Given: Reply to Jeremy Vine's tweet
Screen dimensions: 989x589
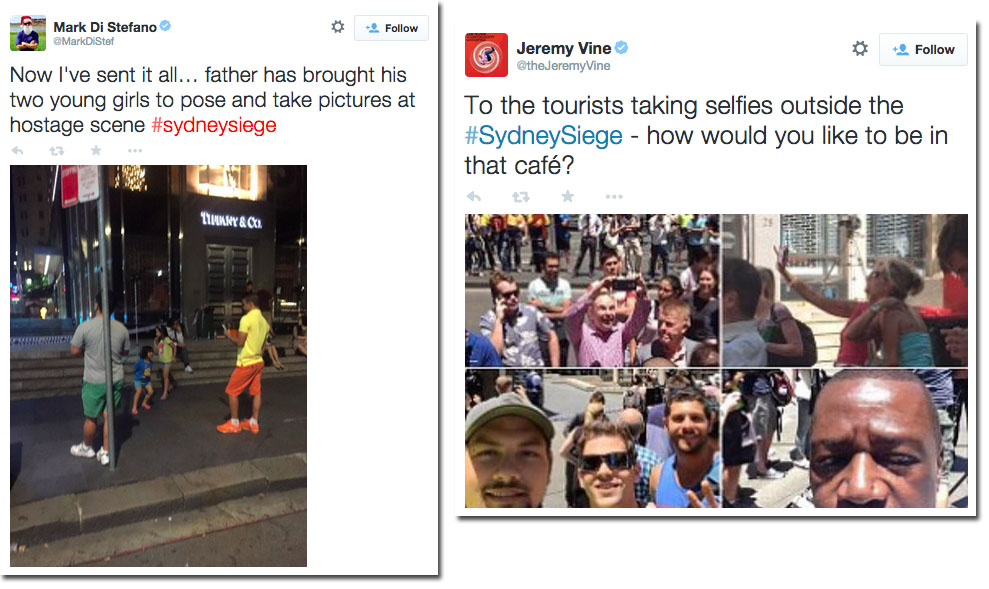Looking at the screenshot, I should tap(474, 197).
